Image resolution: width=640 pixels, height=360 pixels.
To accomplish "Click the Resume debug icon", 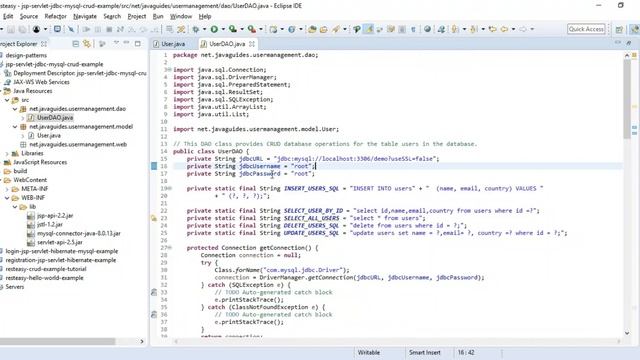I will [86, 29].
